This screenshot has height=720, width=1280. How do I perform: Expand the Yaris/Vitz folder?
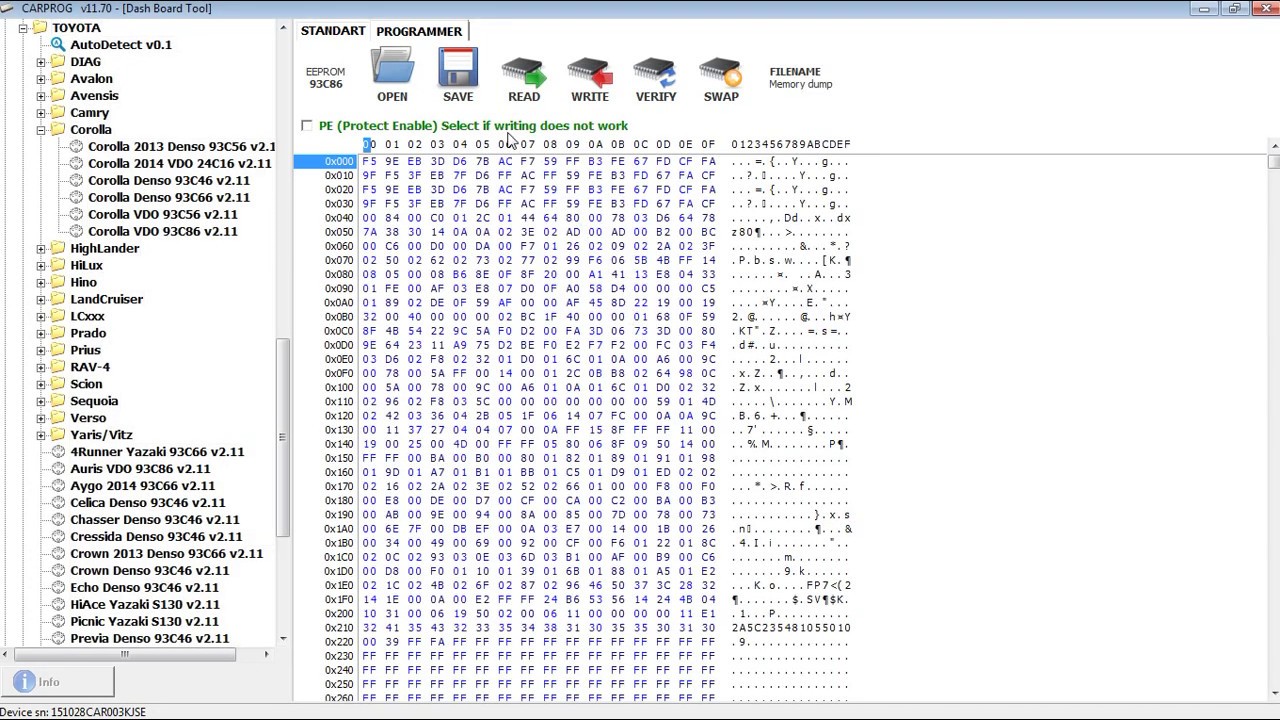coord(41,436)
